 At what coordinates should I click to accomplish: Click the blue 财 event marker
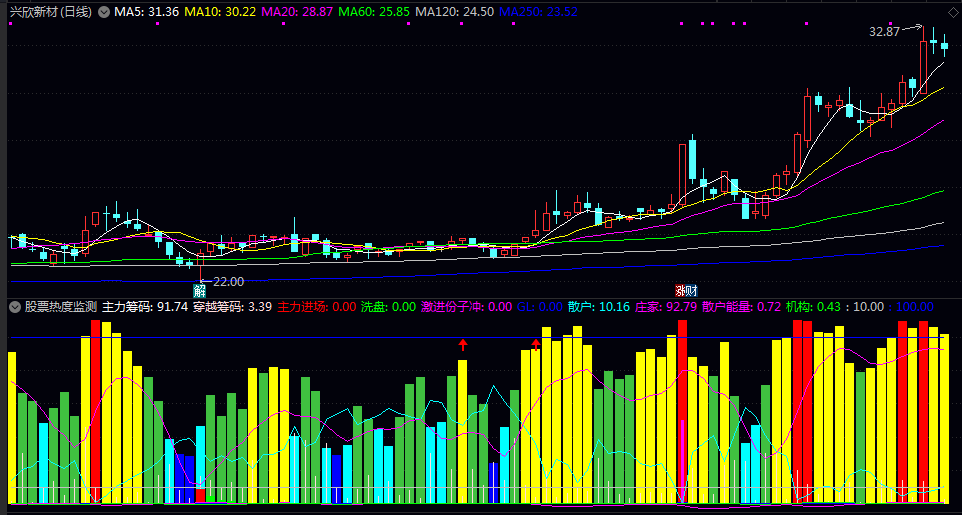tap(692, 291)
